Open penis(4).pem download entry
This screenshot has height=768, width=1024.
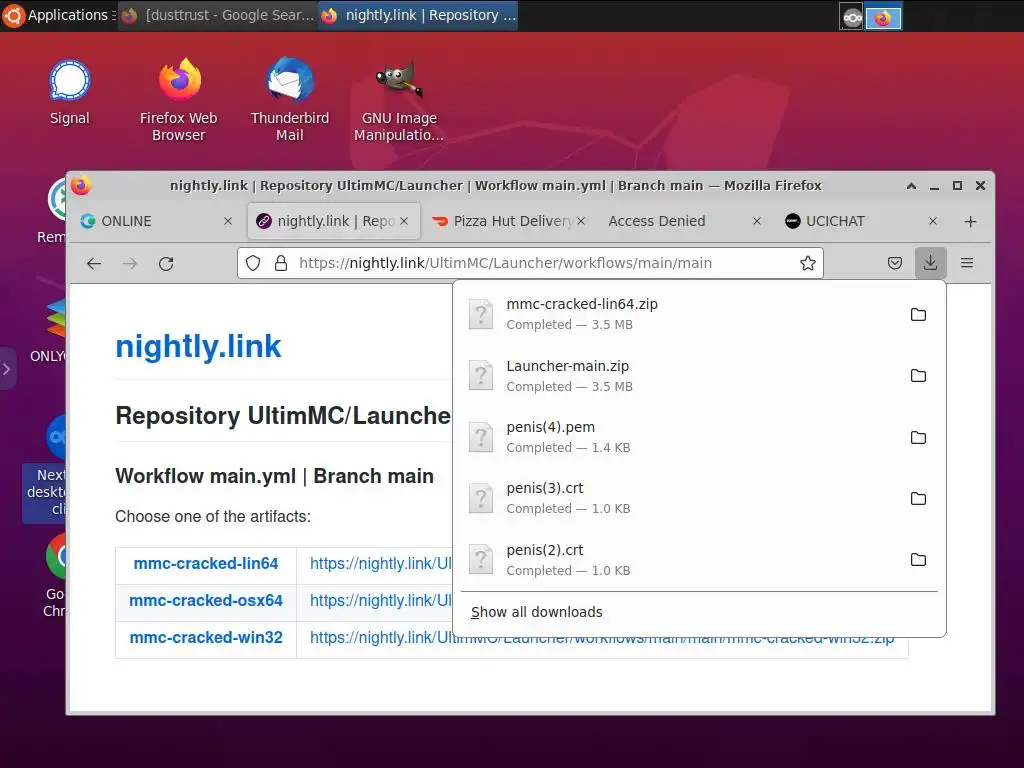[679, 437]
